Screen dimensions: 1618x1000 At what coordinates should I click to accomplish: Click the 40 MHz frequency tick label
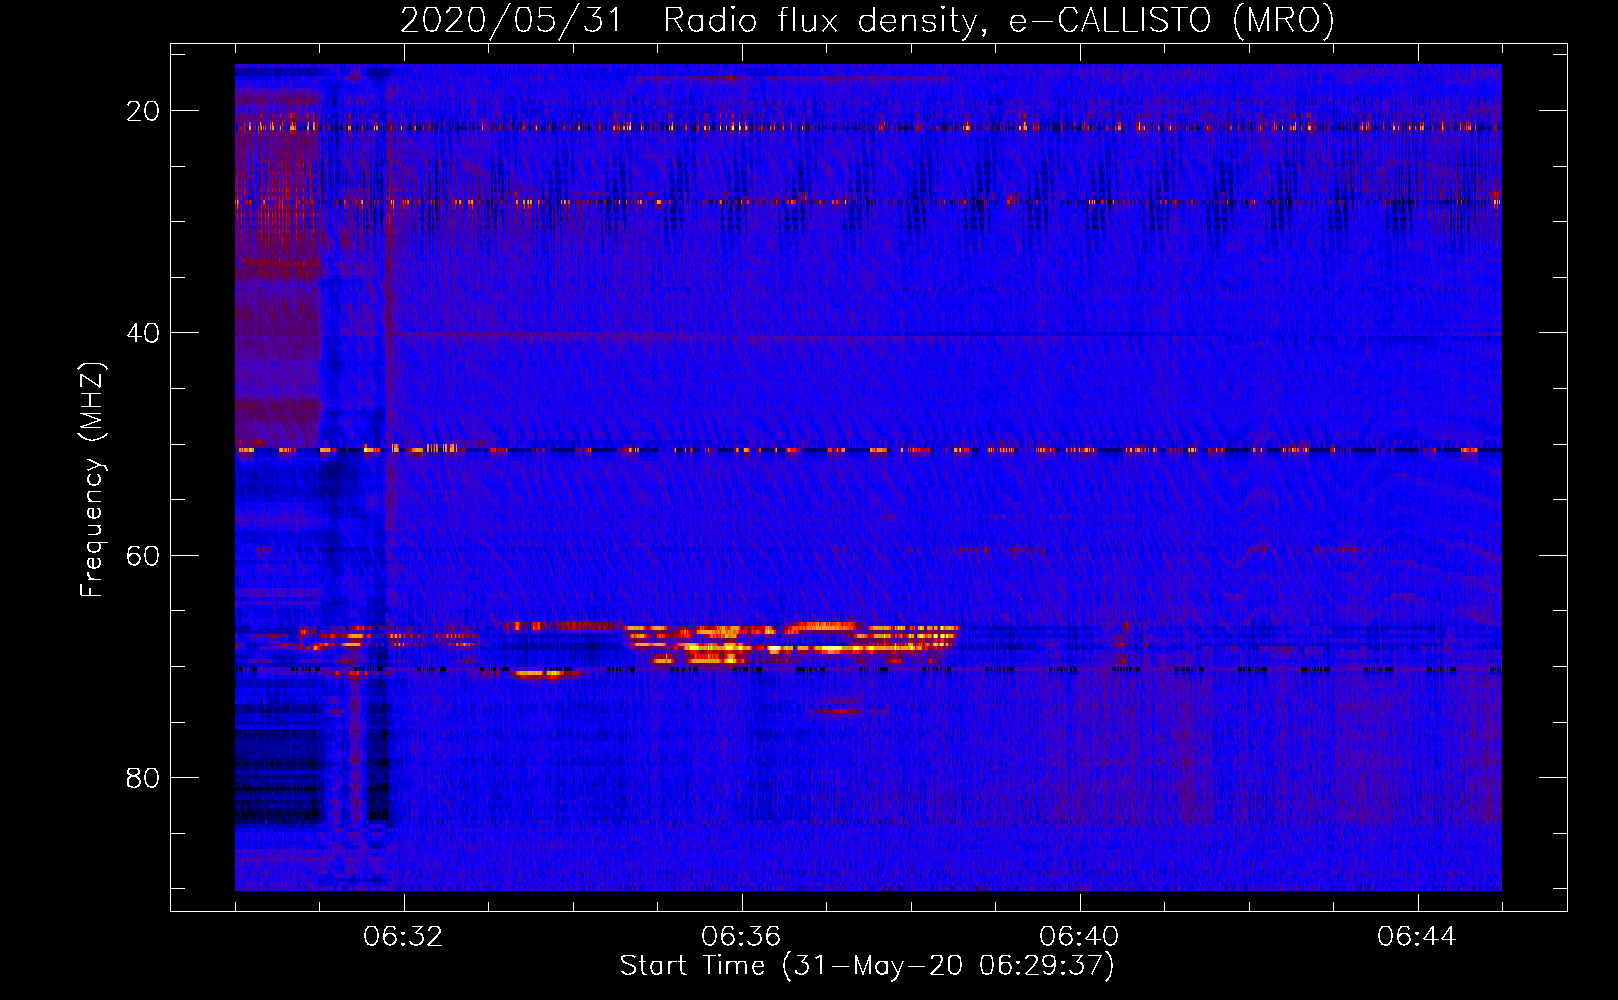(143, 333)
